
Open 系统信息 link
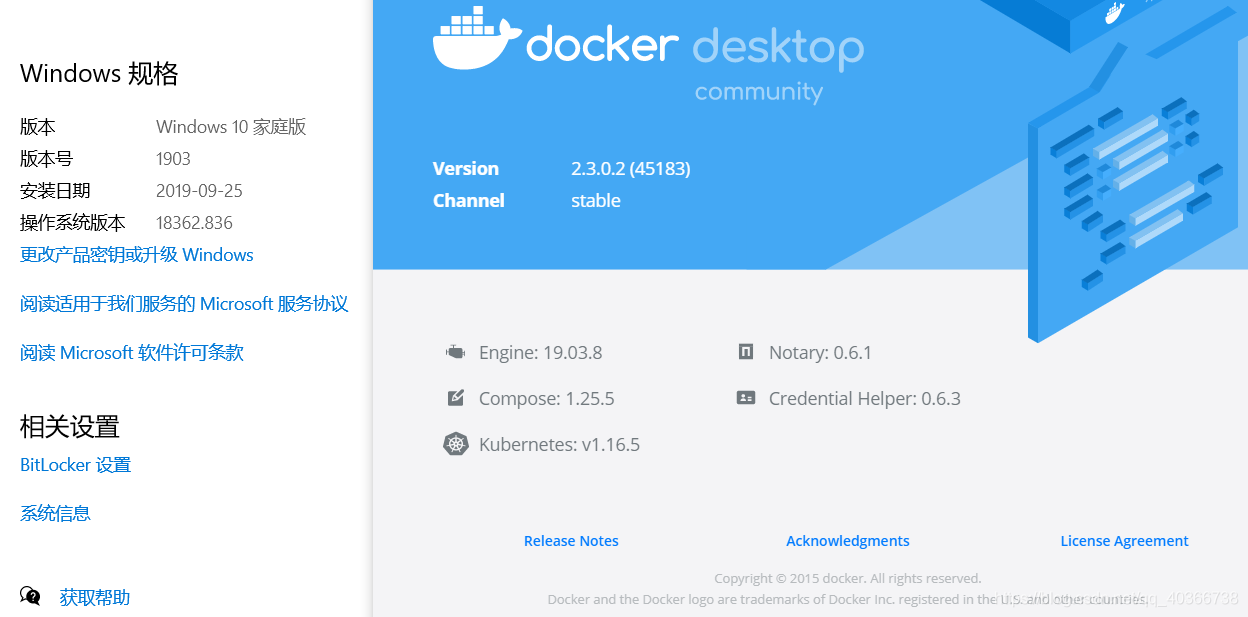pyautogui.click(x=55, y=514)
